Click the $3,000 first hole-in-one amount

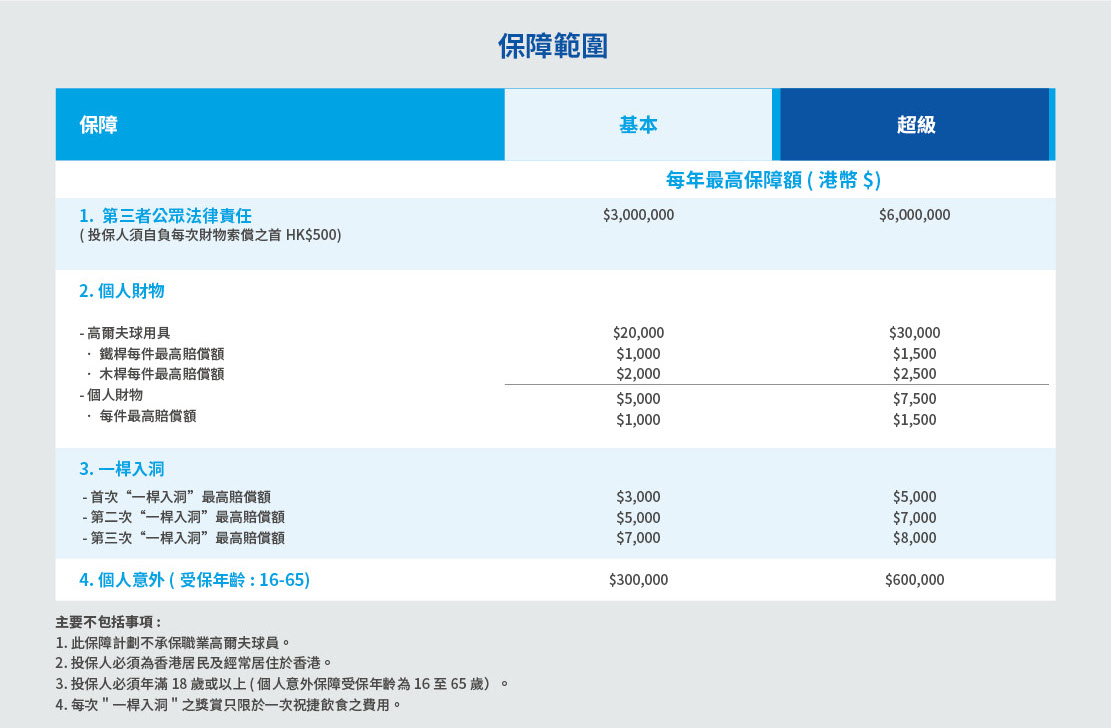[x=638, y=497]
